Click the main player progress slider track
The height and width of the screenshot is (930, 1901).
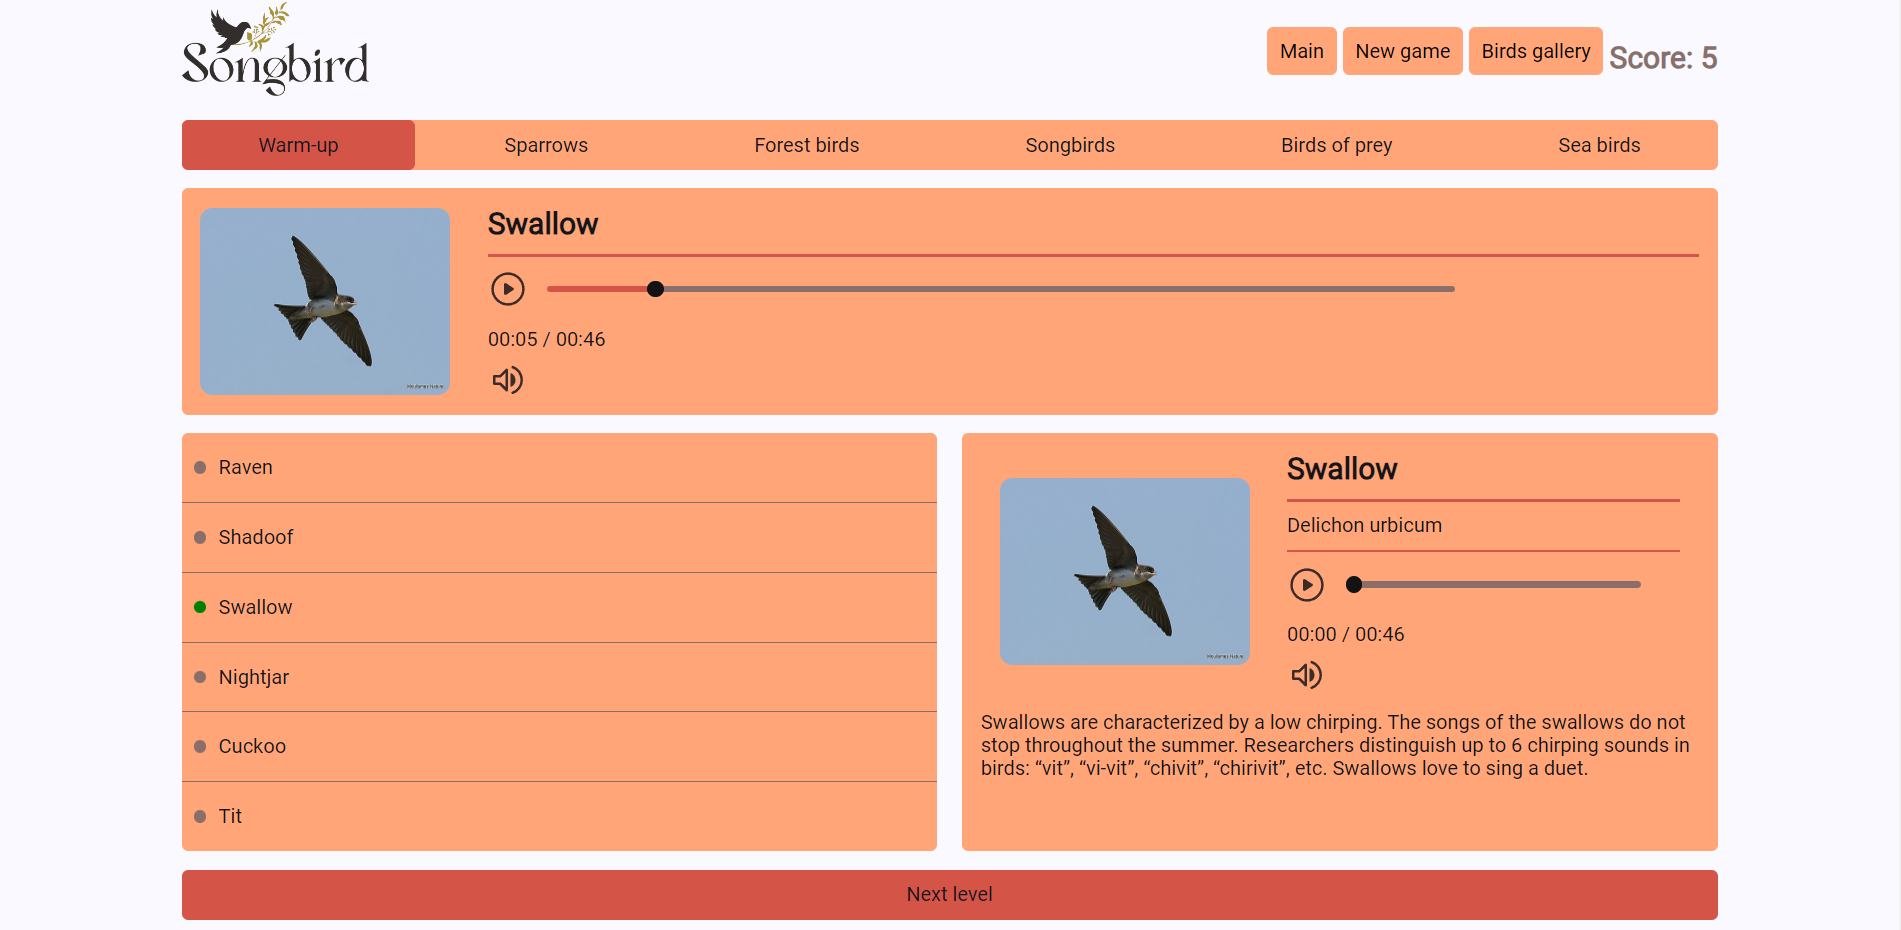click(x=1000, y=289)
